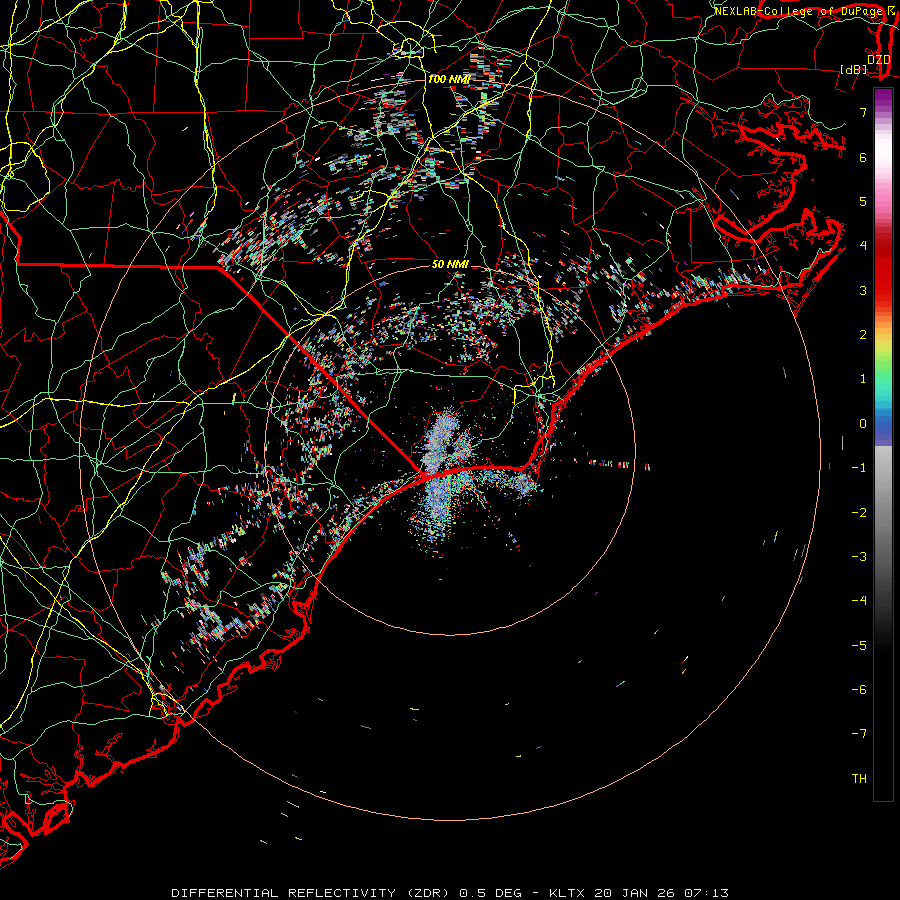Click the "KLTX" radar site identifier

(567, 893)
